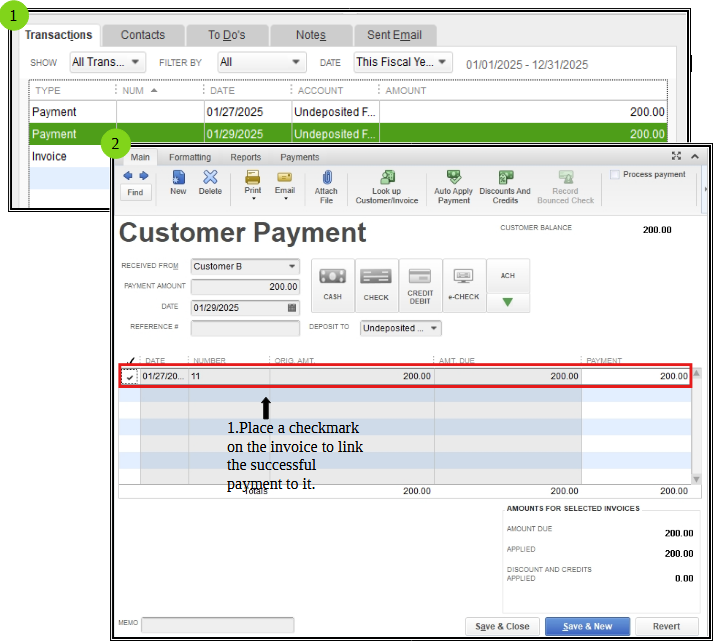Viewport: 714px width, 643px height.
Task: Open Discounts And Credits
Action: (x=505, y=187)
